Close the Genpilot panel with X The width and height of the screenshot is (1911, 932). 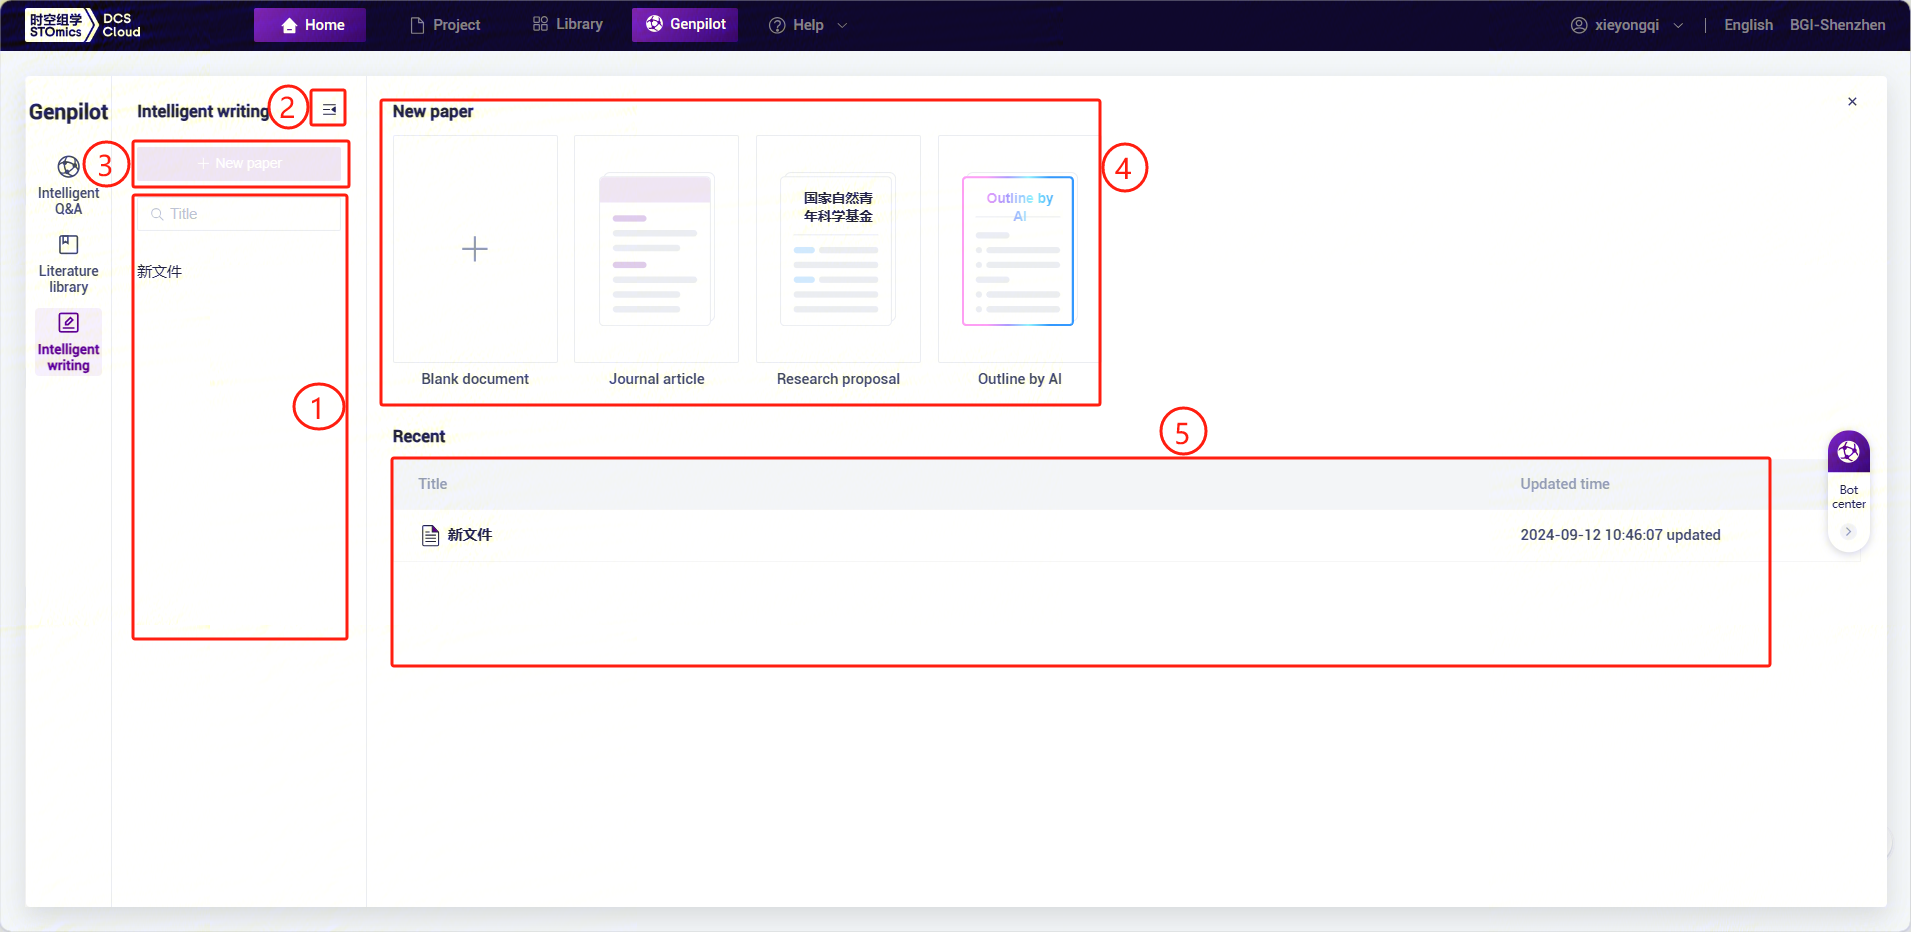click(x=1852, y=102)
